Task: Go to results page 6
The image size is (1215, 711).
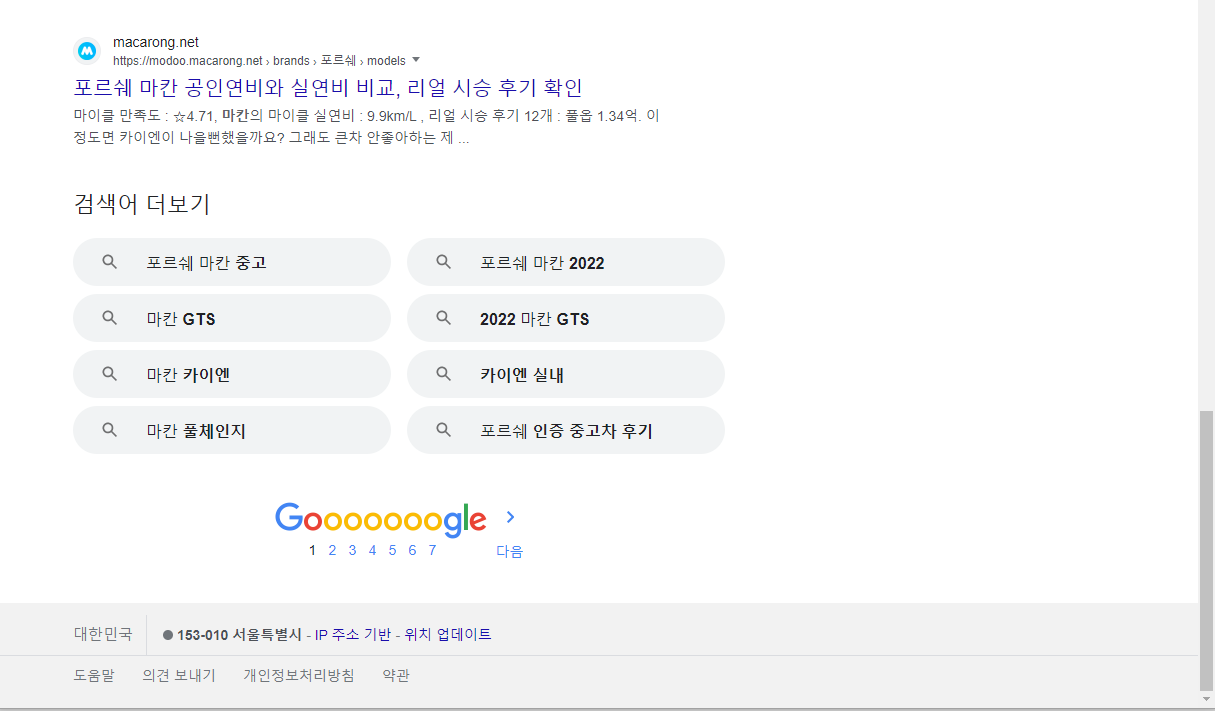Action: [412, 550]
